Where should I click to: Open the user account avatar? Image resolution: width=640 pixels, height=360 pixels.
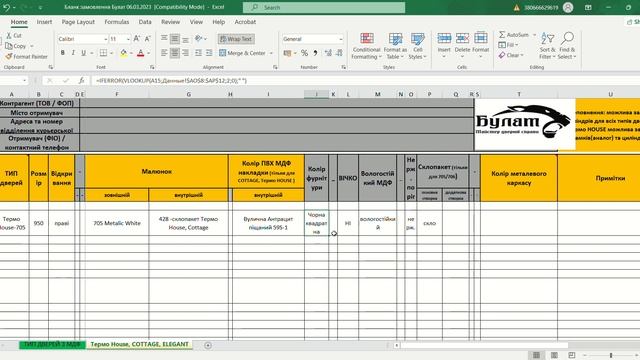(568, 7)
